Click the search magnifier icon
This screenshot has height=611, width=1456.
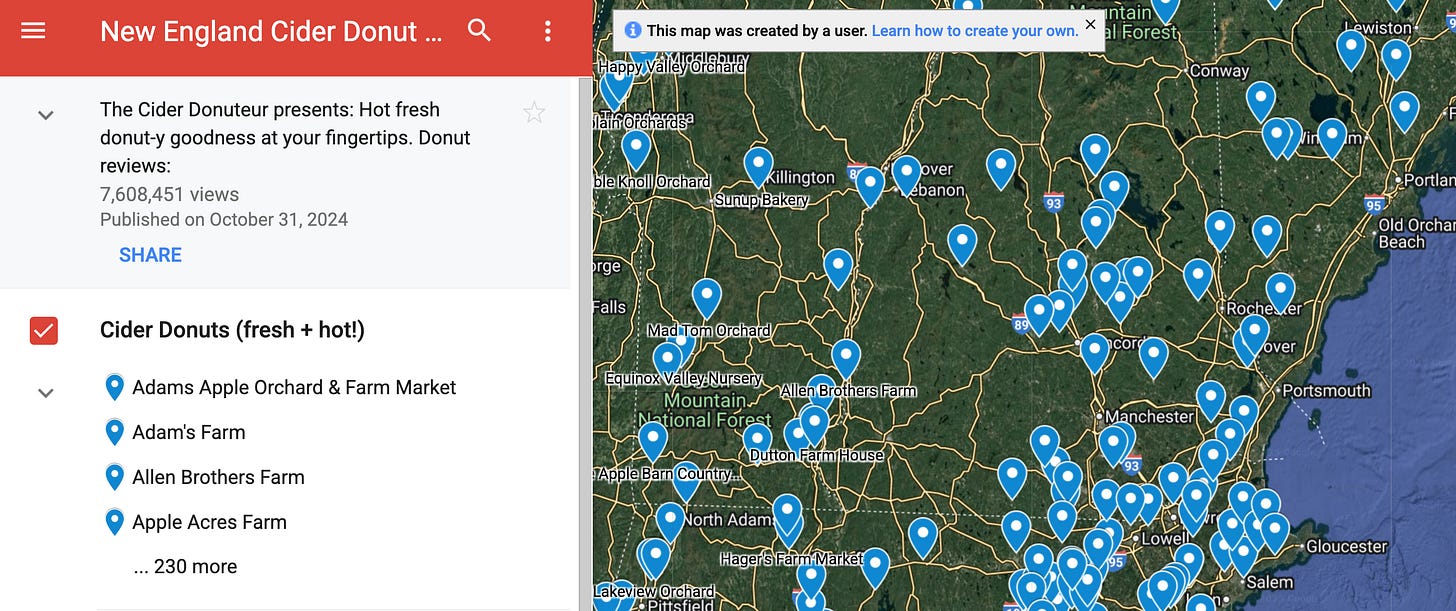(480, 31)
